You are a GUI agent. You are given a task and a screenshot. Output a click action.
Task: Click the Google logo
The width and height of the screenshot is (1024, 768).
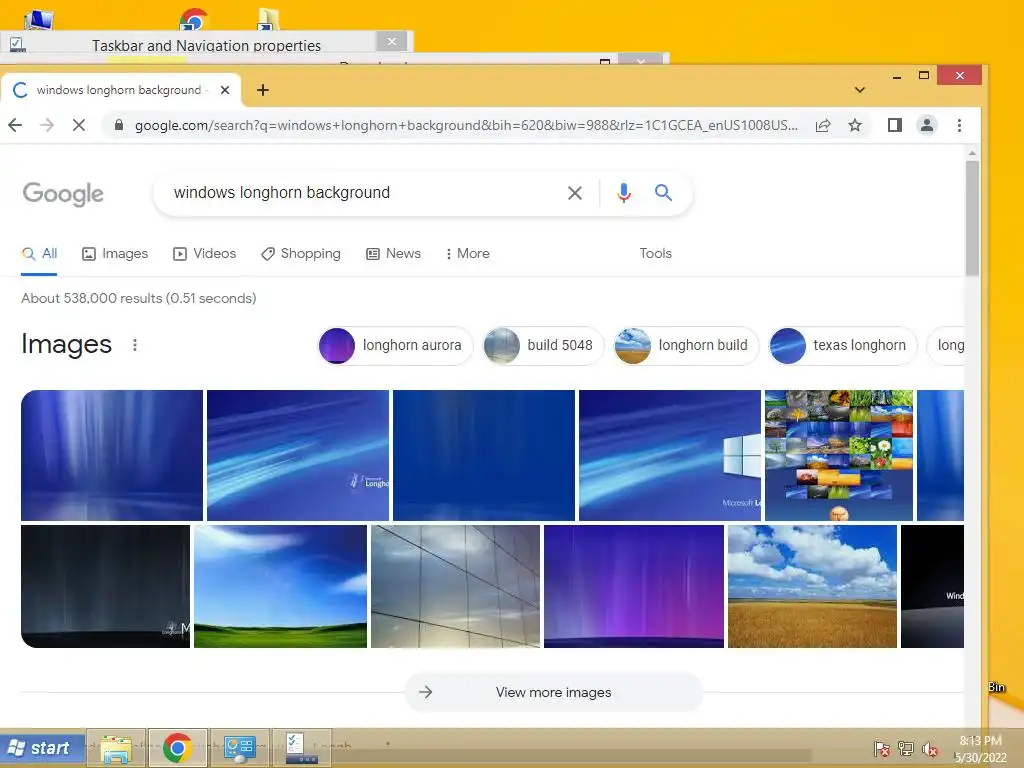(63, 193)
